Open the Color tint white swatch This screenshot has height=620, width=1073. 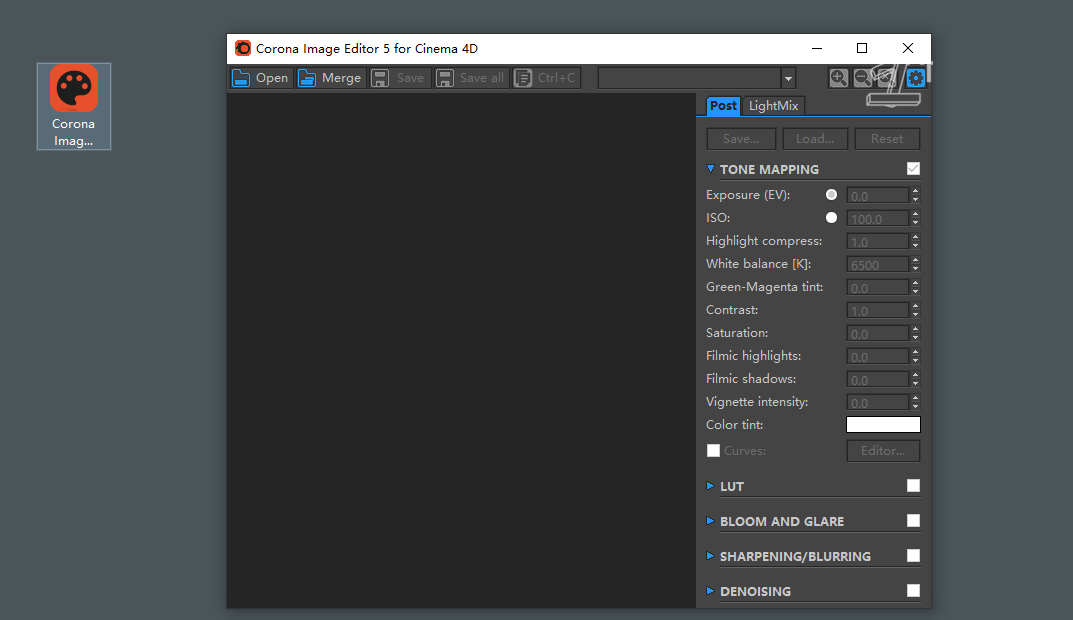point(883,425)
